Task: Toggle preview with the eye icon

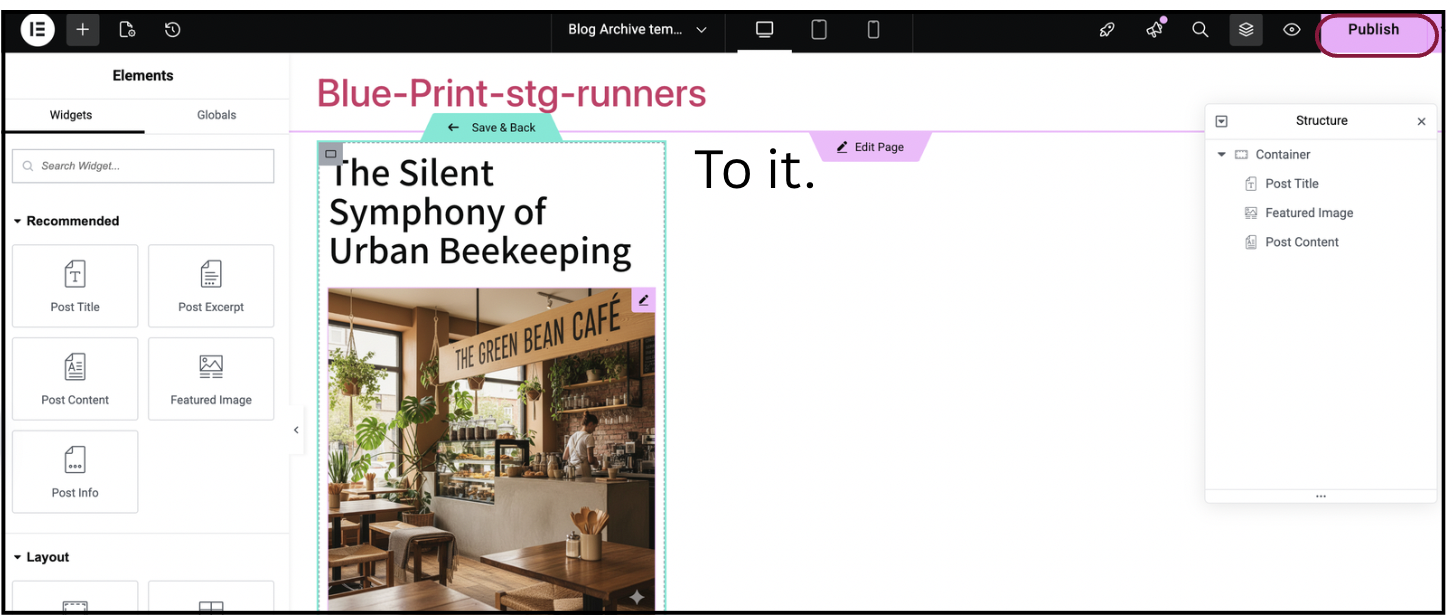Action: click(x=1292, y=30)
